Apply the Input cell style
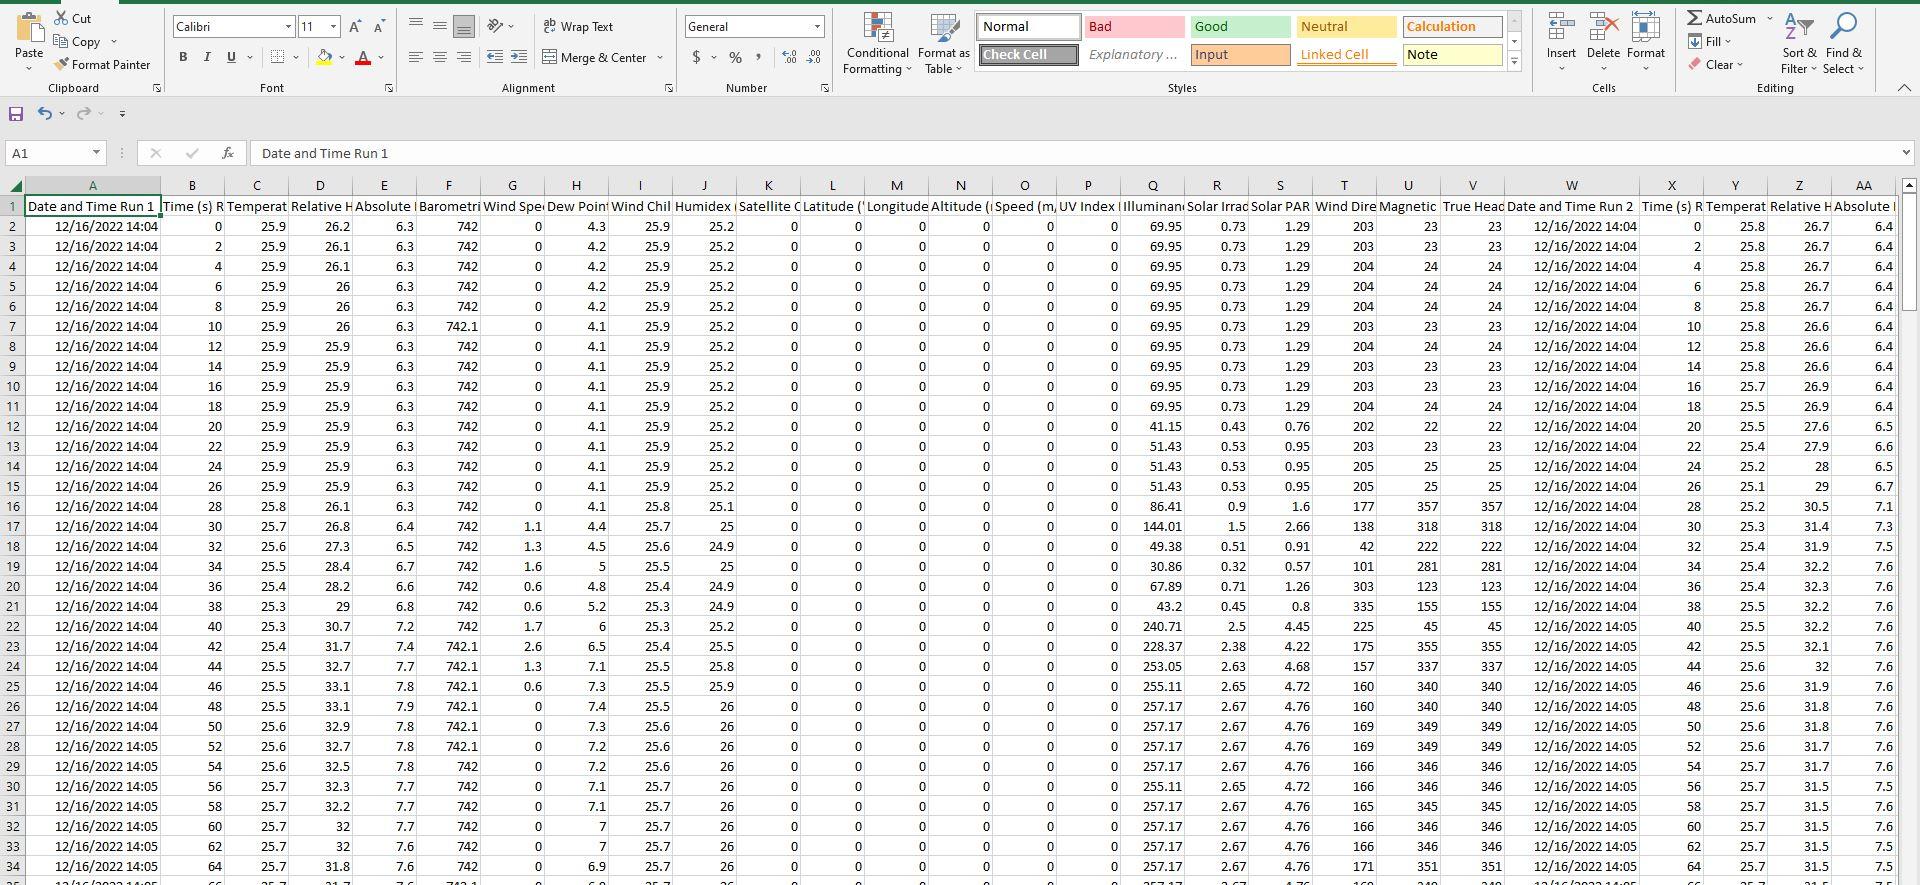Viewport: 1920px width, 885px height. click(x=1239, y=54)
